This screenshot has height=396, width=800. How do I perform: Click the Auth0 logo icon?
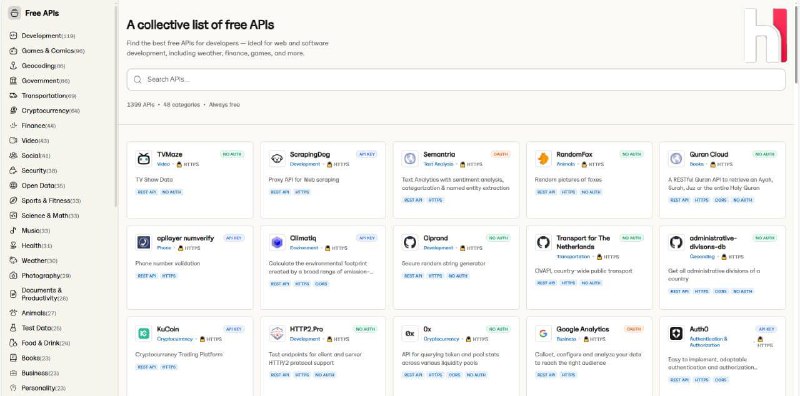point(677,334)
